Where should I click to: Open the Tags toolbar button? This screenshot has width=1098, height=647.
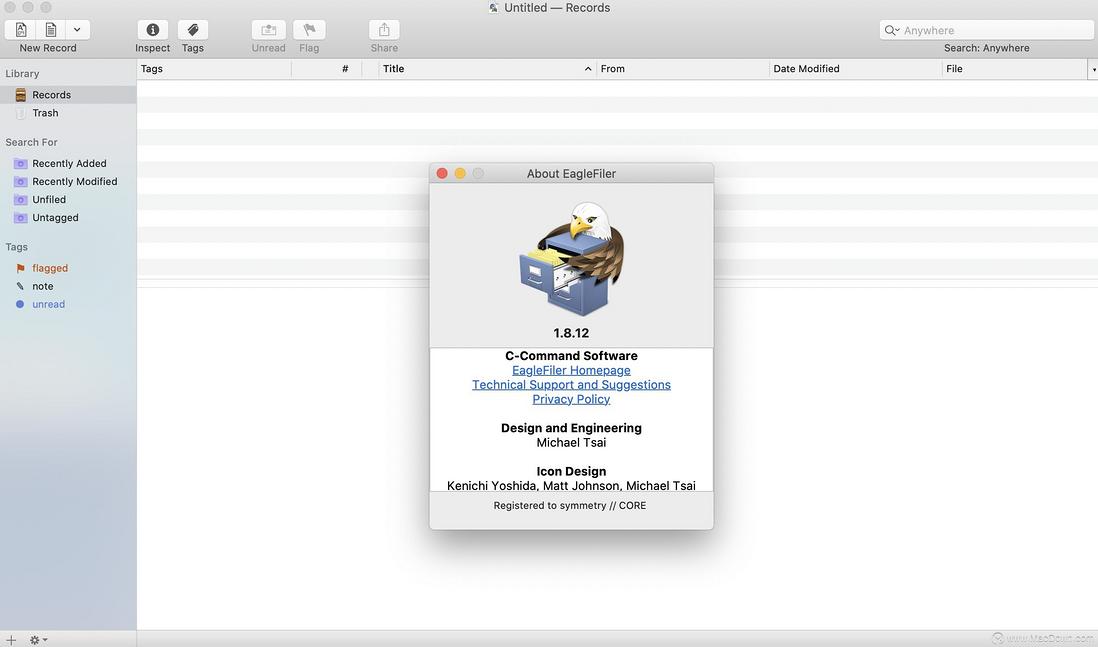click(x=193, y=30)
